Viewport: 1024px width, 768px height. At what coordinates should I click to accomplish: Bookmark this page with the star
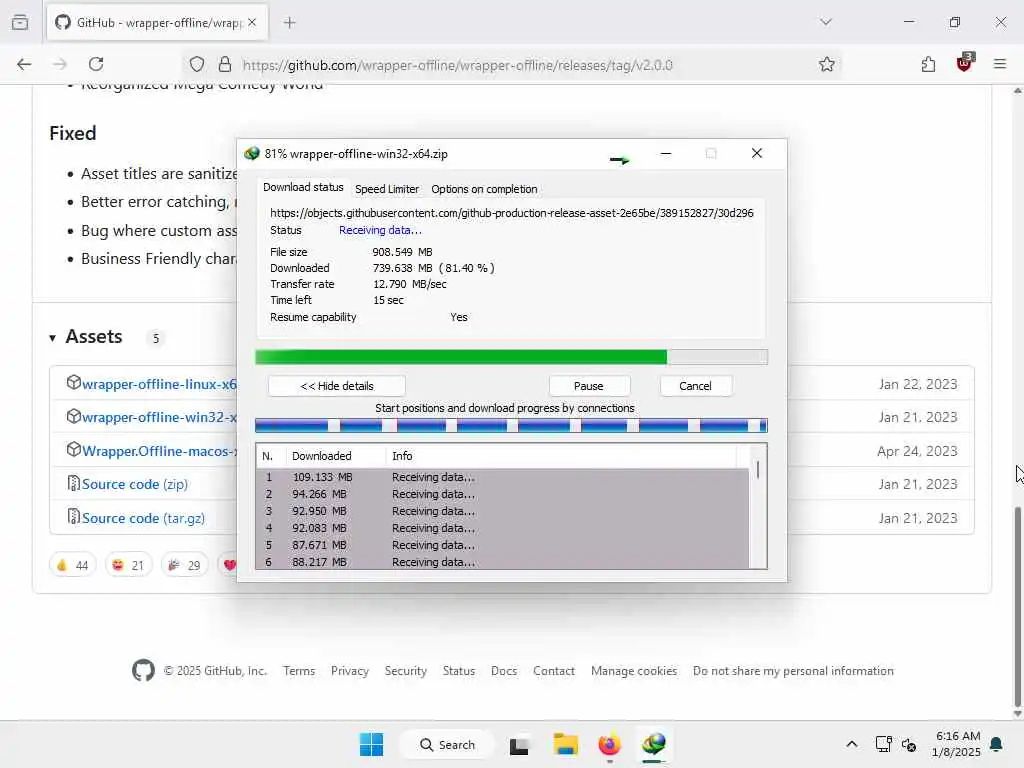coord(827,64)
